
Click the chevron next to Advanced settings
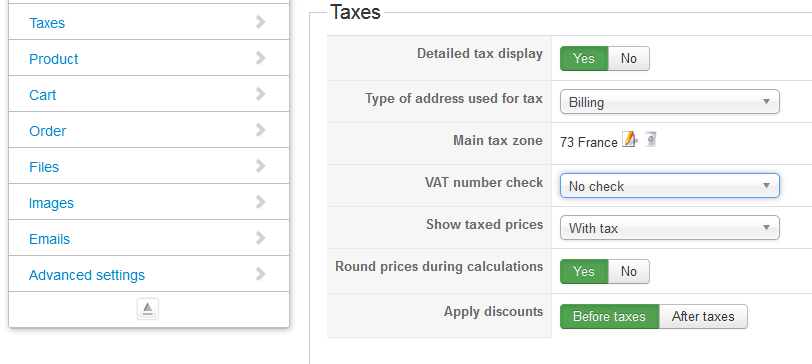click(260, 273)
